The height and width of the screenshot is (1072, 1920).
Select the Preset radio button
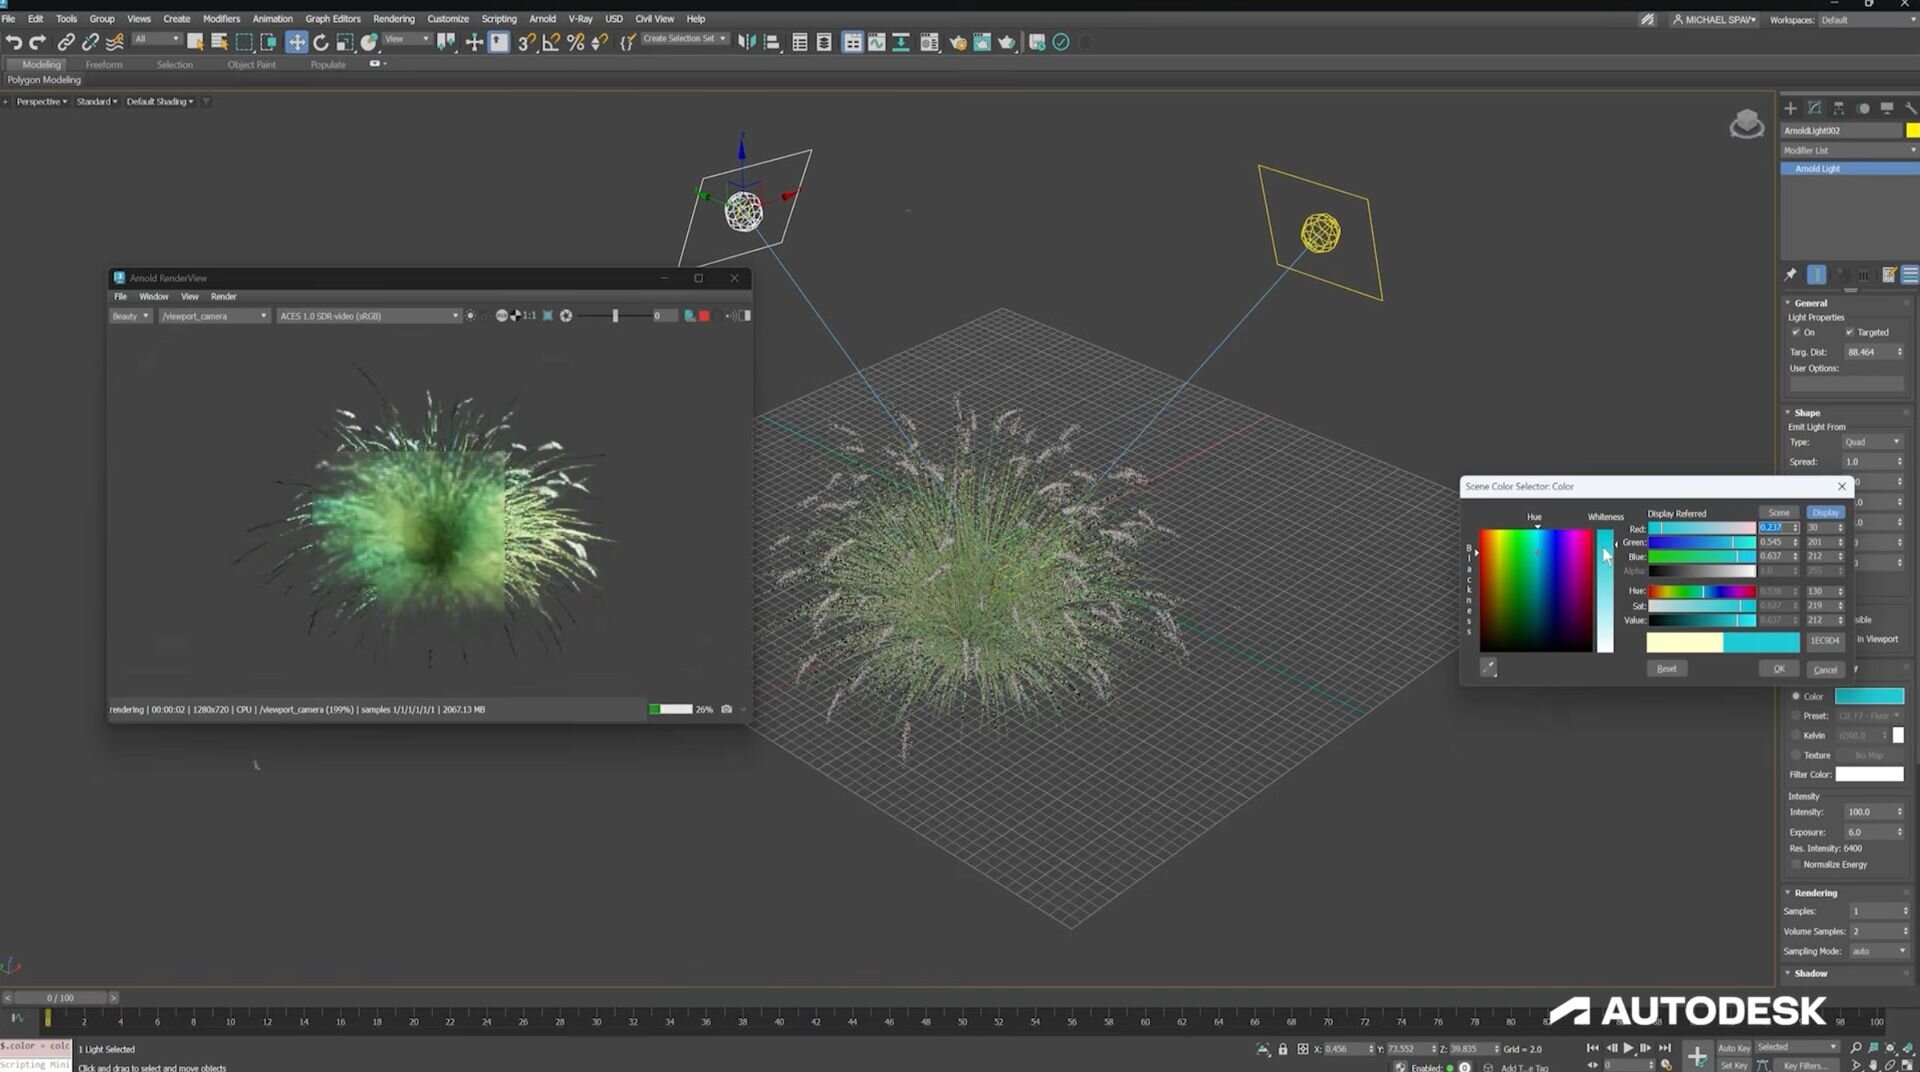coord(1796,716)
